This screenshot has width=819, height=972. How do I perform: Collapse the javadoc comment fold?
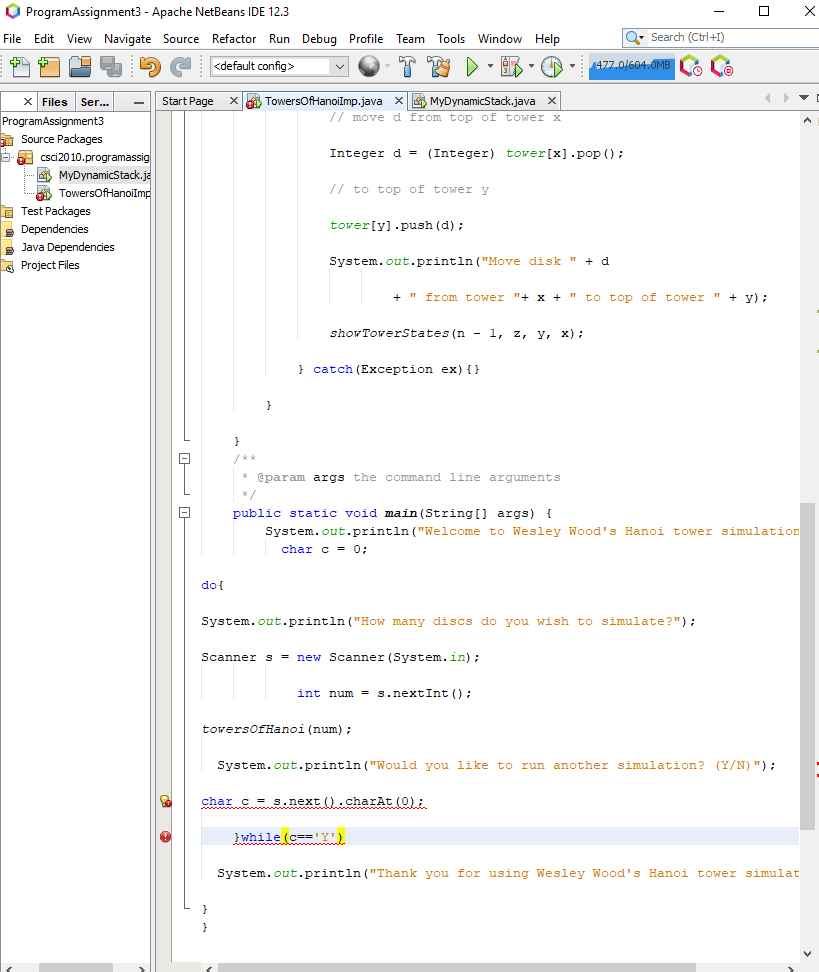184,459
